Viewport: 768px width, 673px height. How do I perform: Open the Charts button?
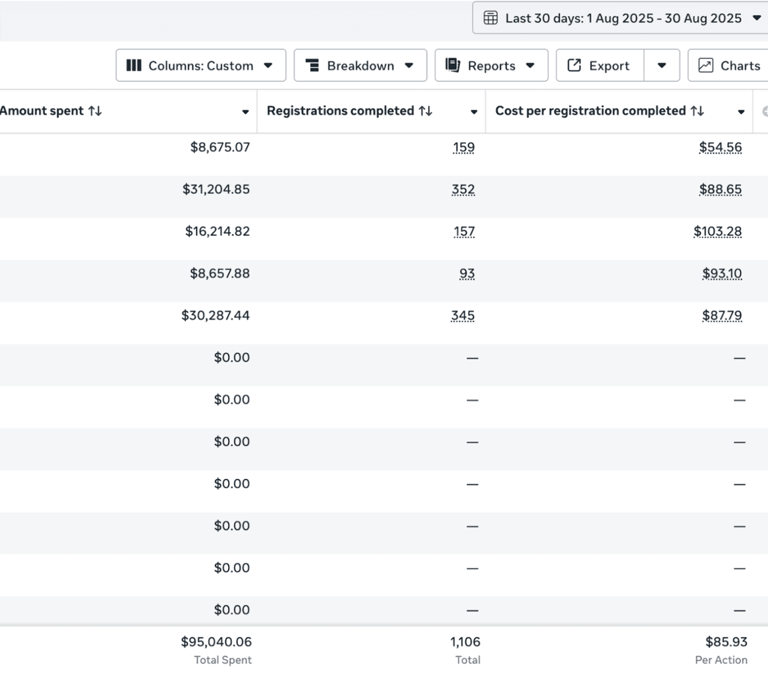tap(728, 65)
